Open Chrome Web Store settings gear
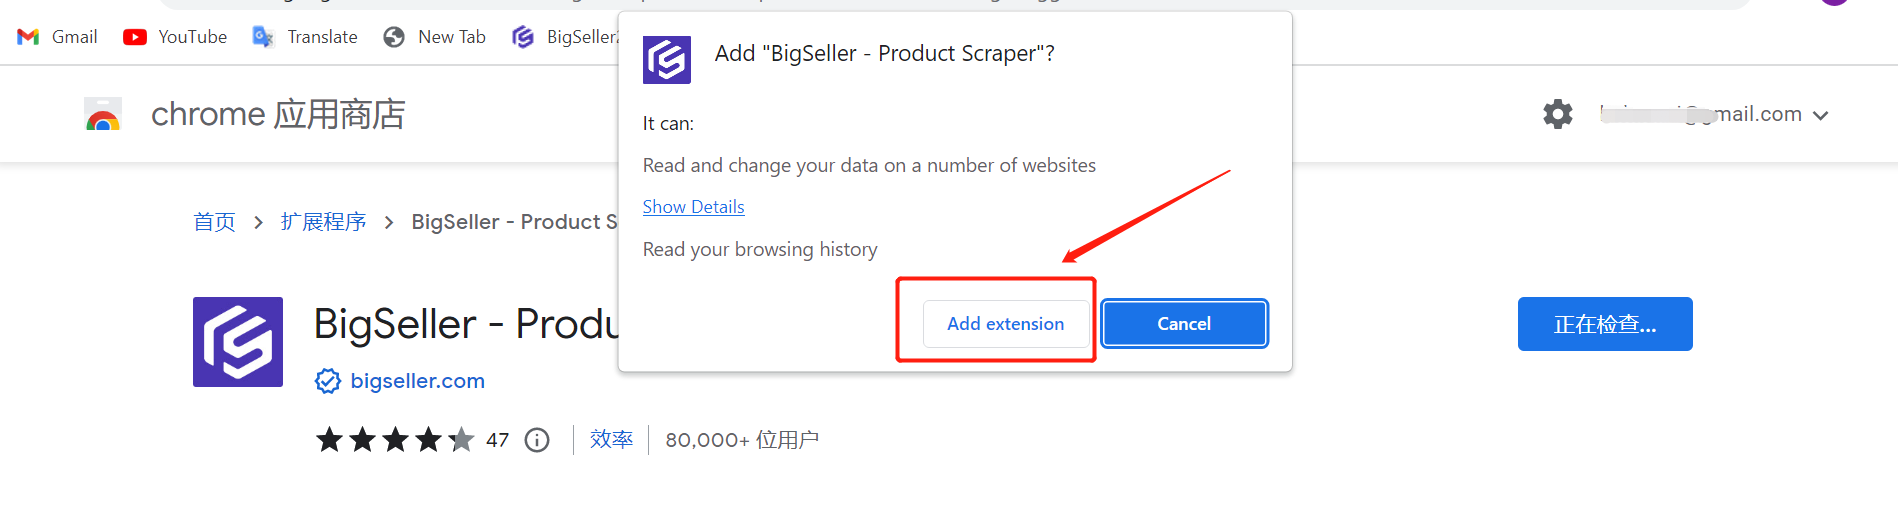This screenshot has width=1898, height=519. click(1557, 114)
